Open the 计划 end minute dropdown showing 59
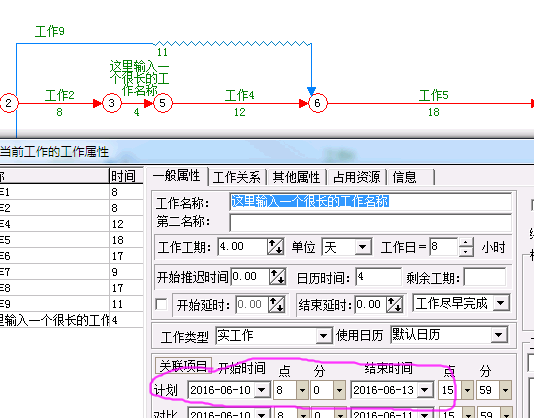The width and height of the screenshot is (534, 418). 505,390
